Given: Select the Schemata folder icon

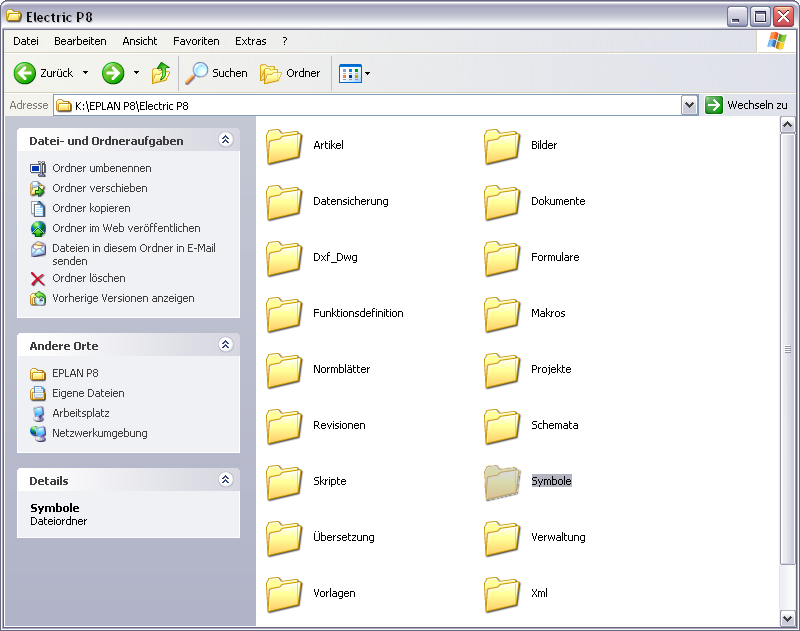Looking at the screenshot, I should (x=502, y=426).
